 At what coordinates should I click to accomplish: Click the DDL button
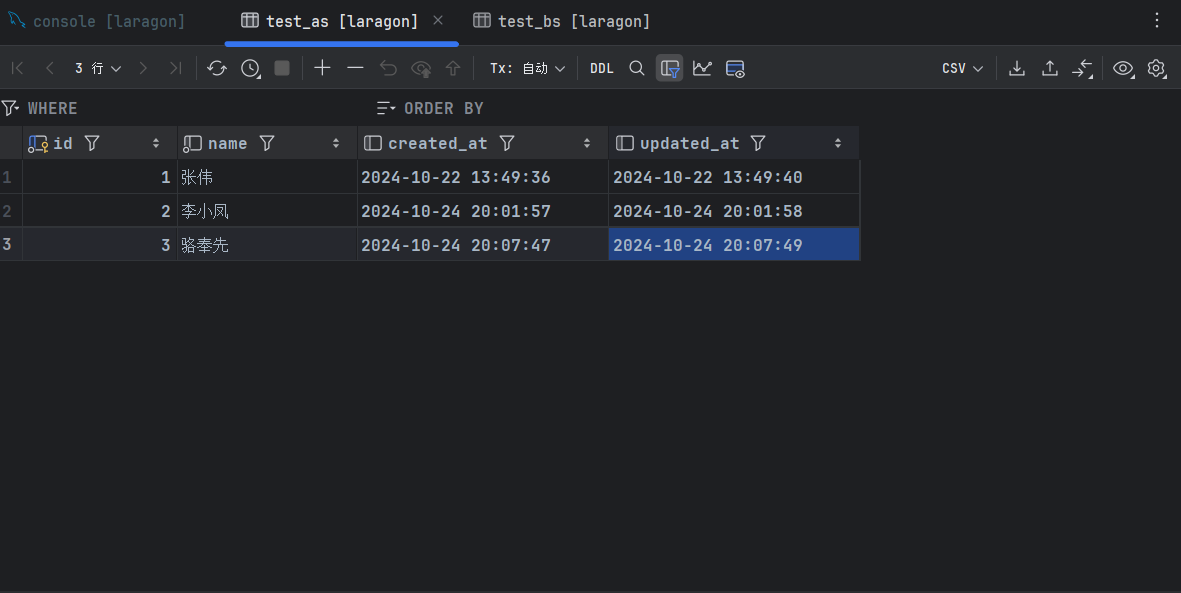click(x=602, y=68)
